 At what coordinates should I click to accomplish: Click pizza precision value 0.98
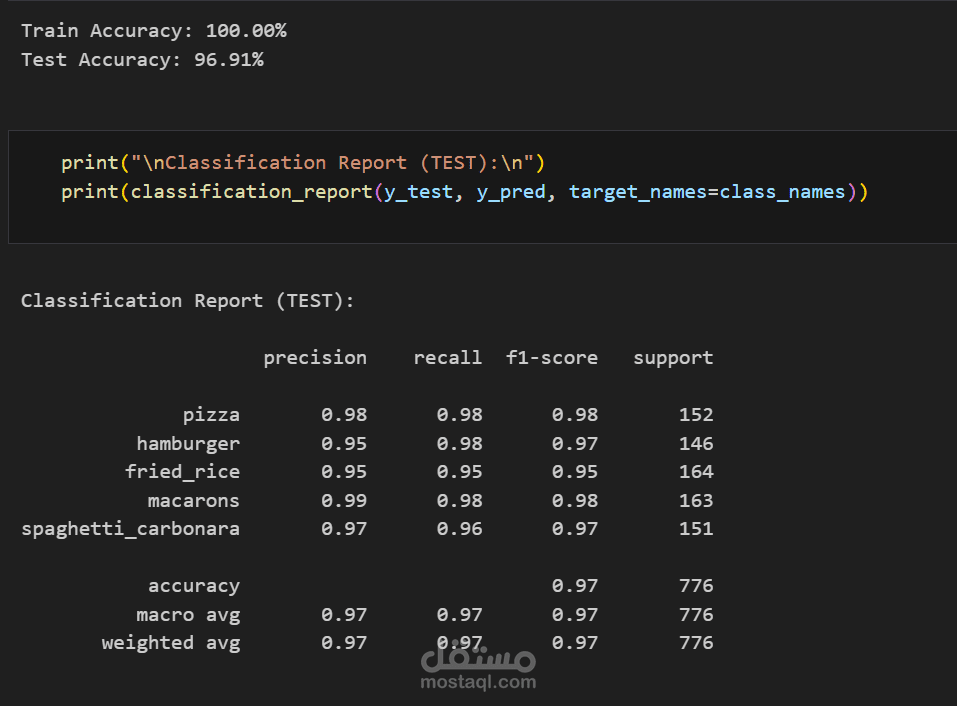(x=344, y=415)
